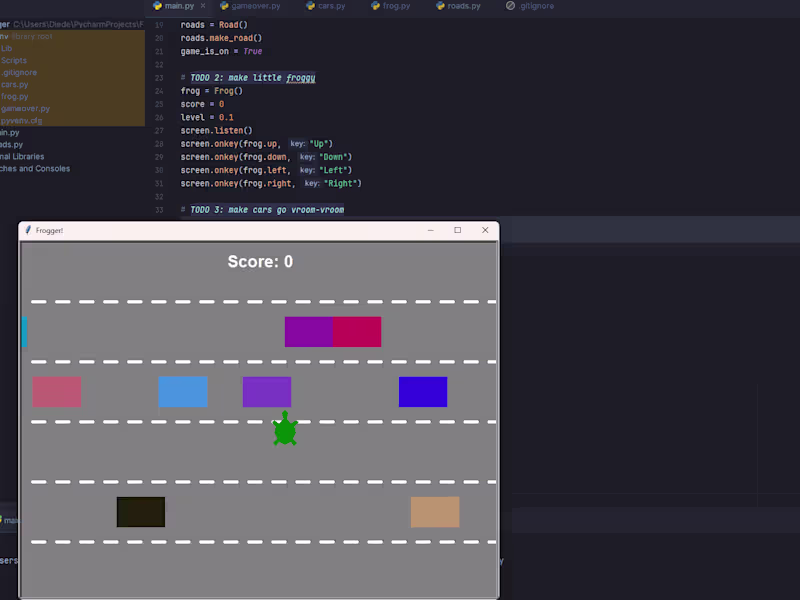Switch to the gameover.py tab
800x600 pixels.
(254, 6)
